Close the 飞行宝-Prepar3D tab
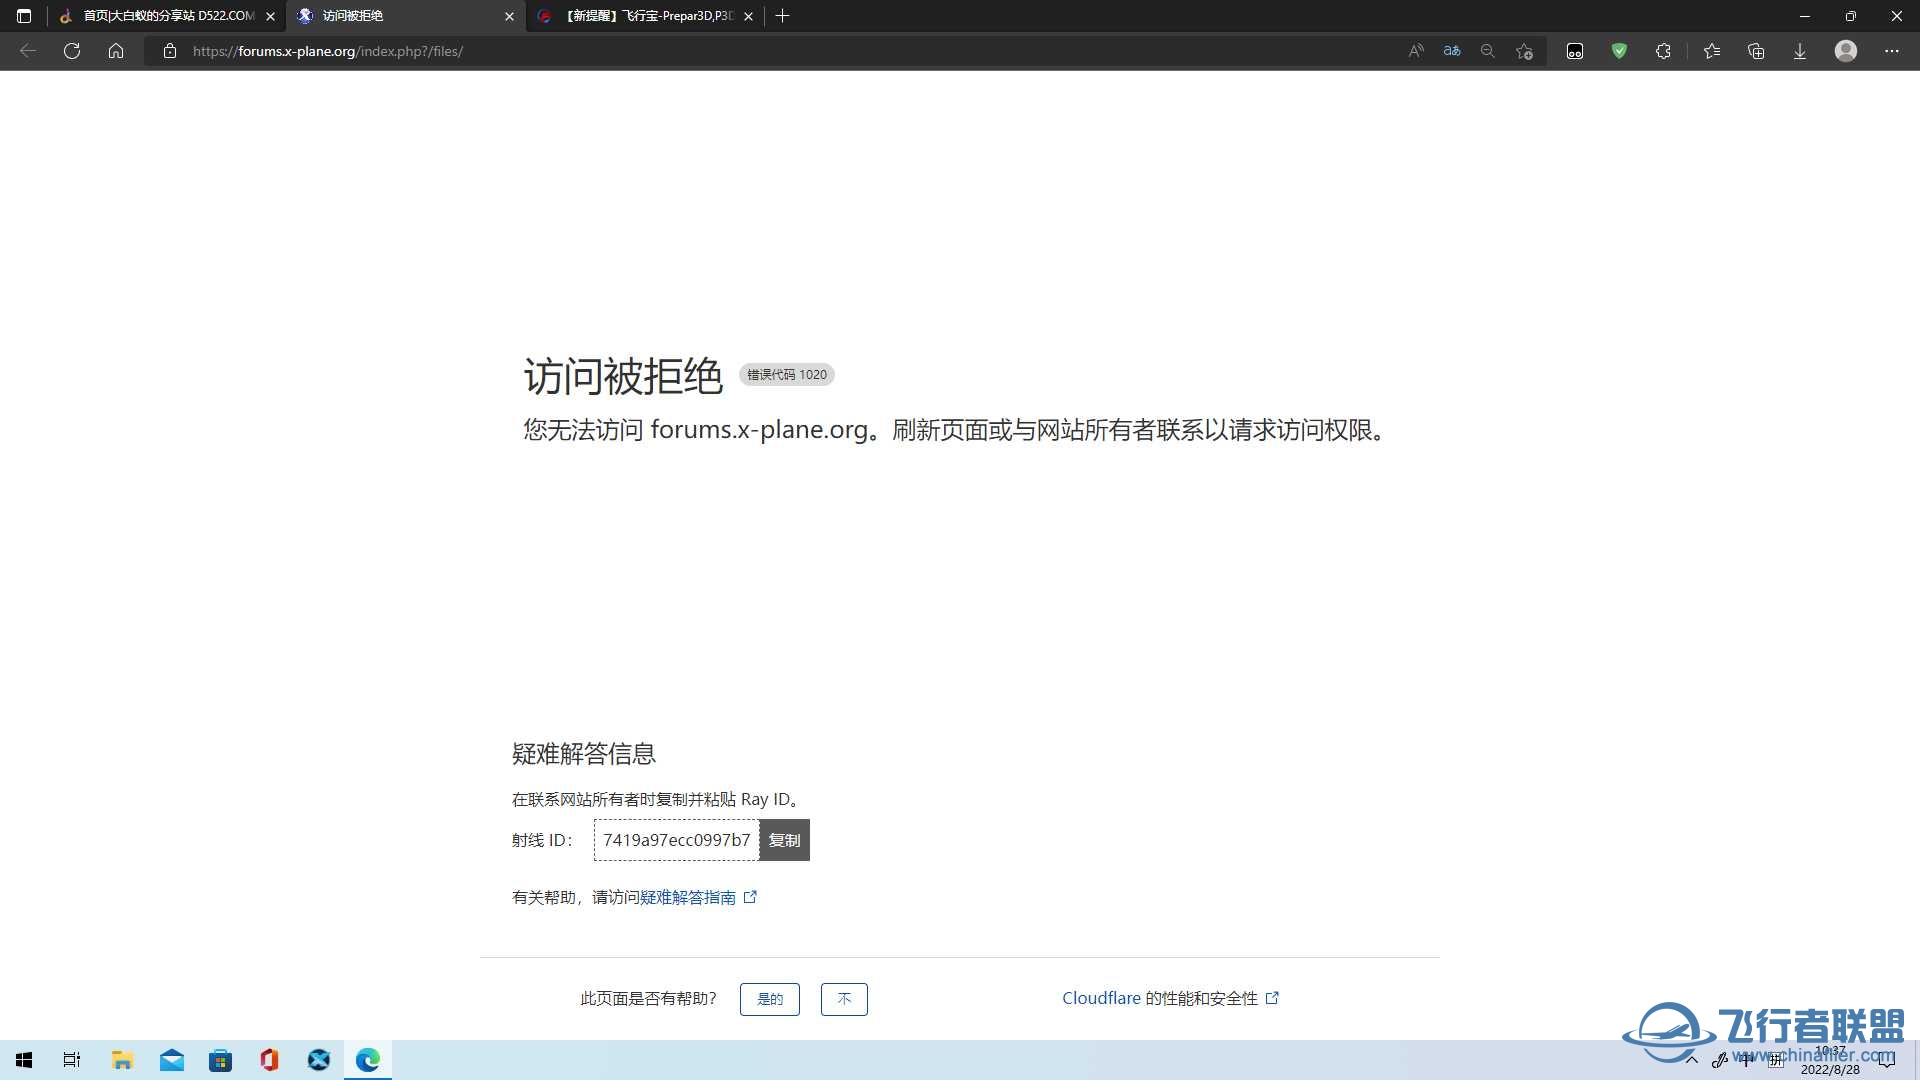This screenshot has width=1920, height=1080. click(x=748, y=16)
